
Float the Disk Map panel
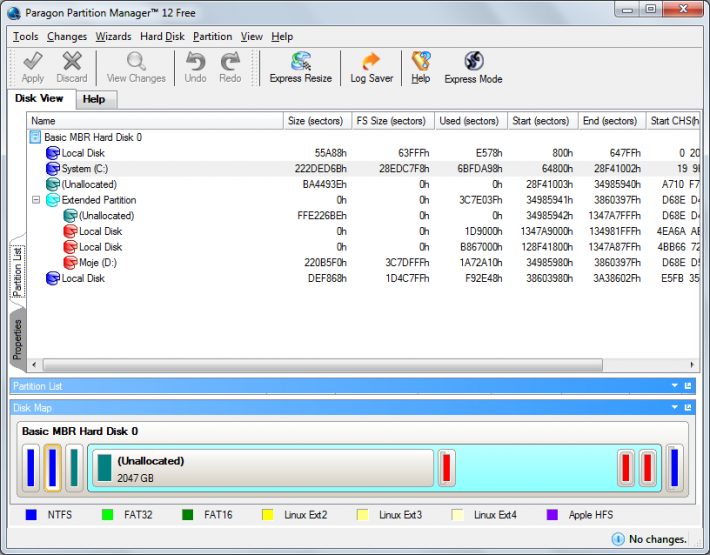coord(688,407)
